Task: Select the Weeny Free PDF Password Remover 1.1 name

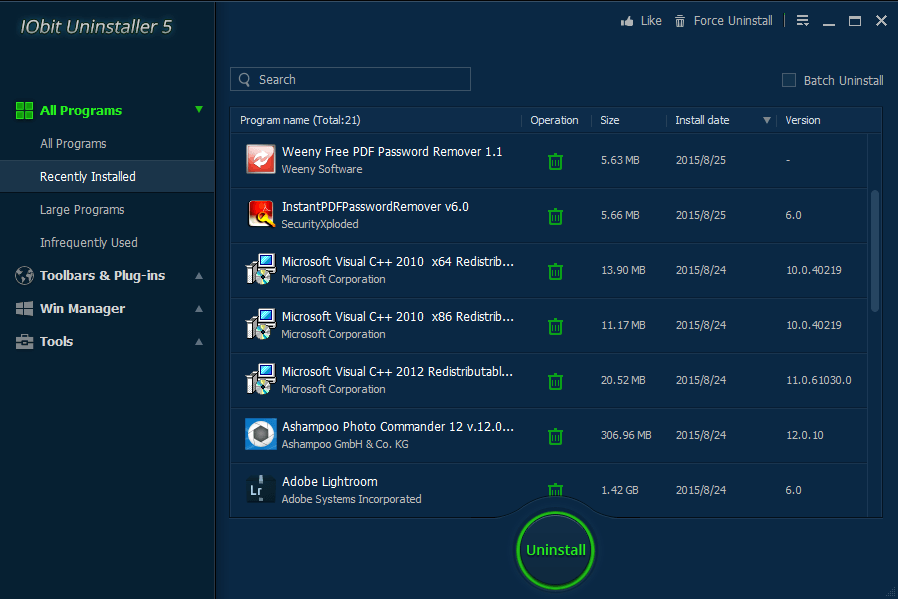Action: pos(392,152)
